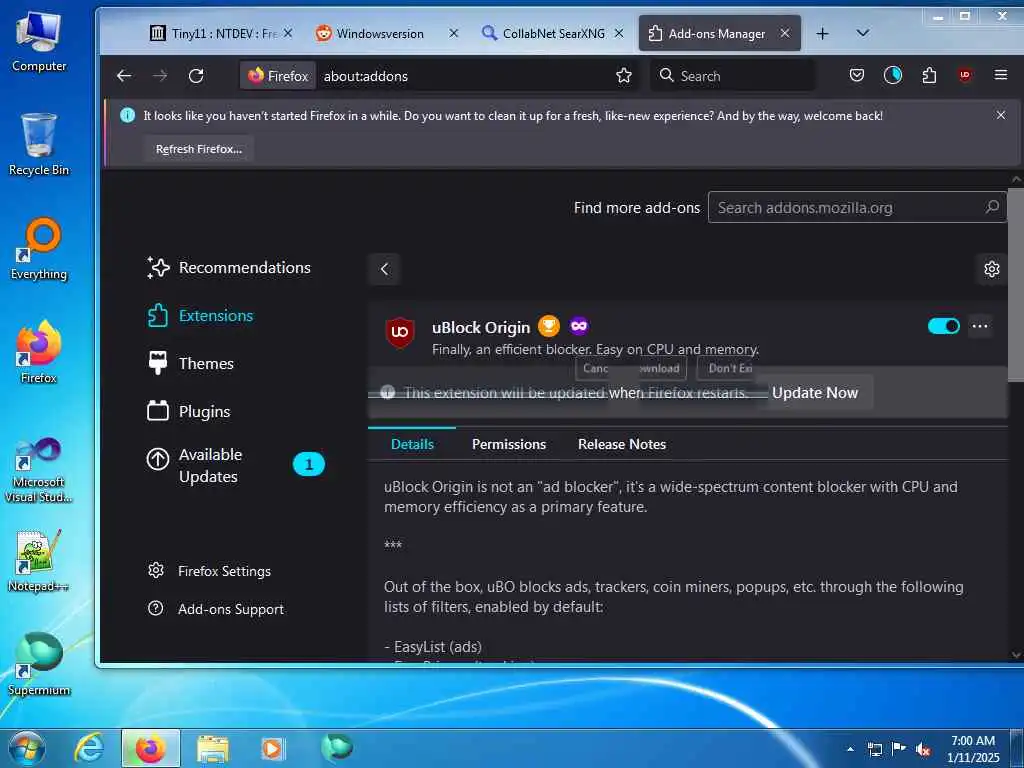Reload the page with the refresh icon
Image resolution: width=1024 pixels, height=768 pixels.
[196, 76]
